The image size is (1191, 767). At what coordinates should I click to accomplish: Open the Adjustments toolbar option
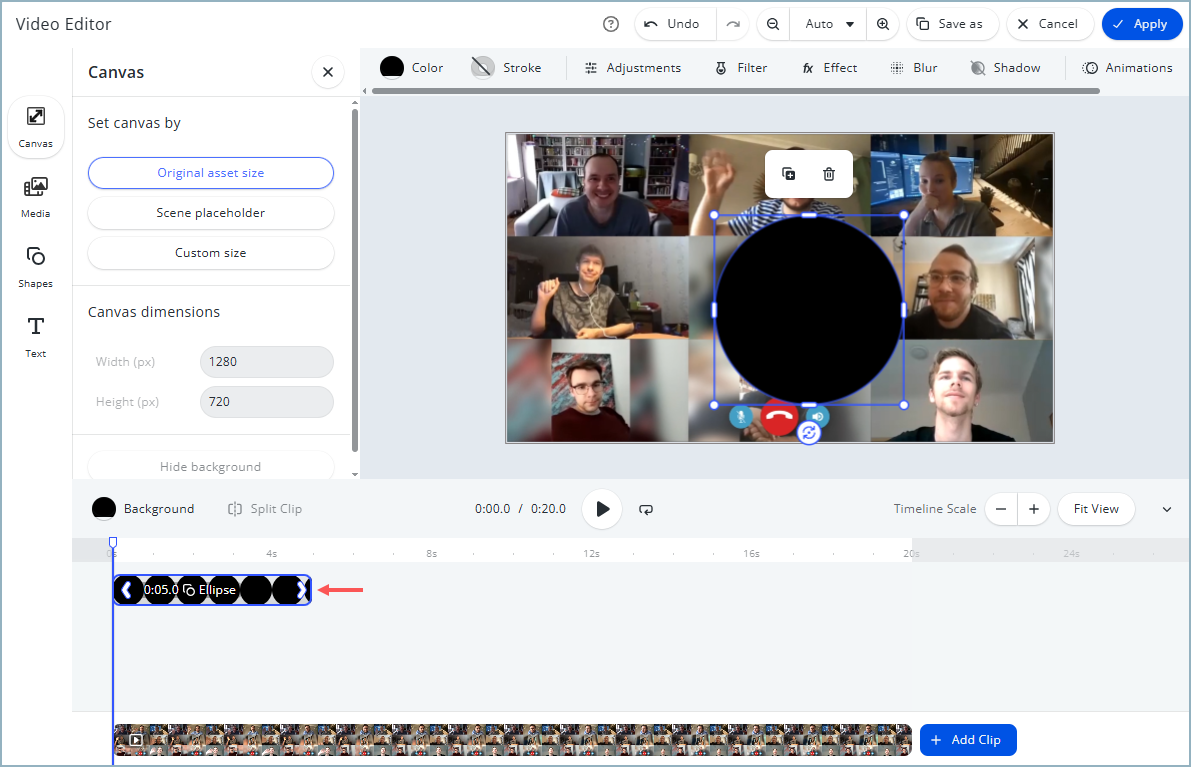(x=632, y=68)
